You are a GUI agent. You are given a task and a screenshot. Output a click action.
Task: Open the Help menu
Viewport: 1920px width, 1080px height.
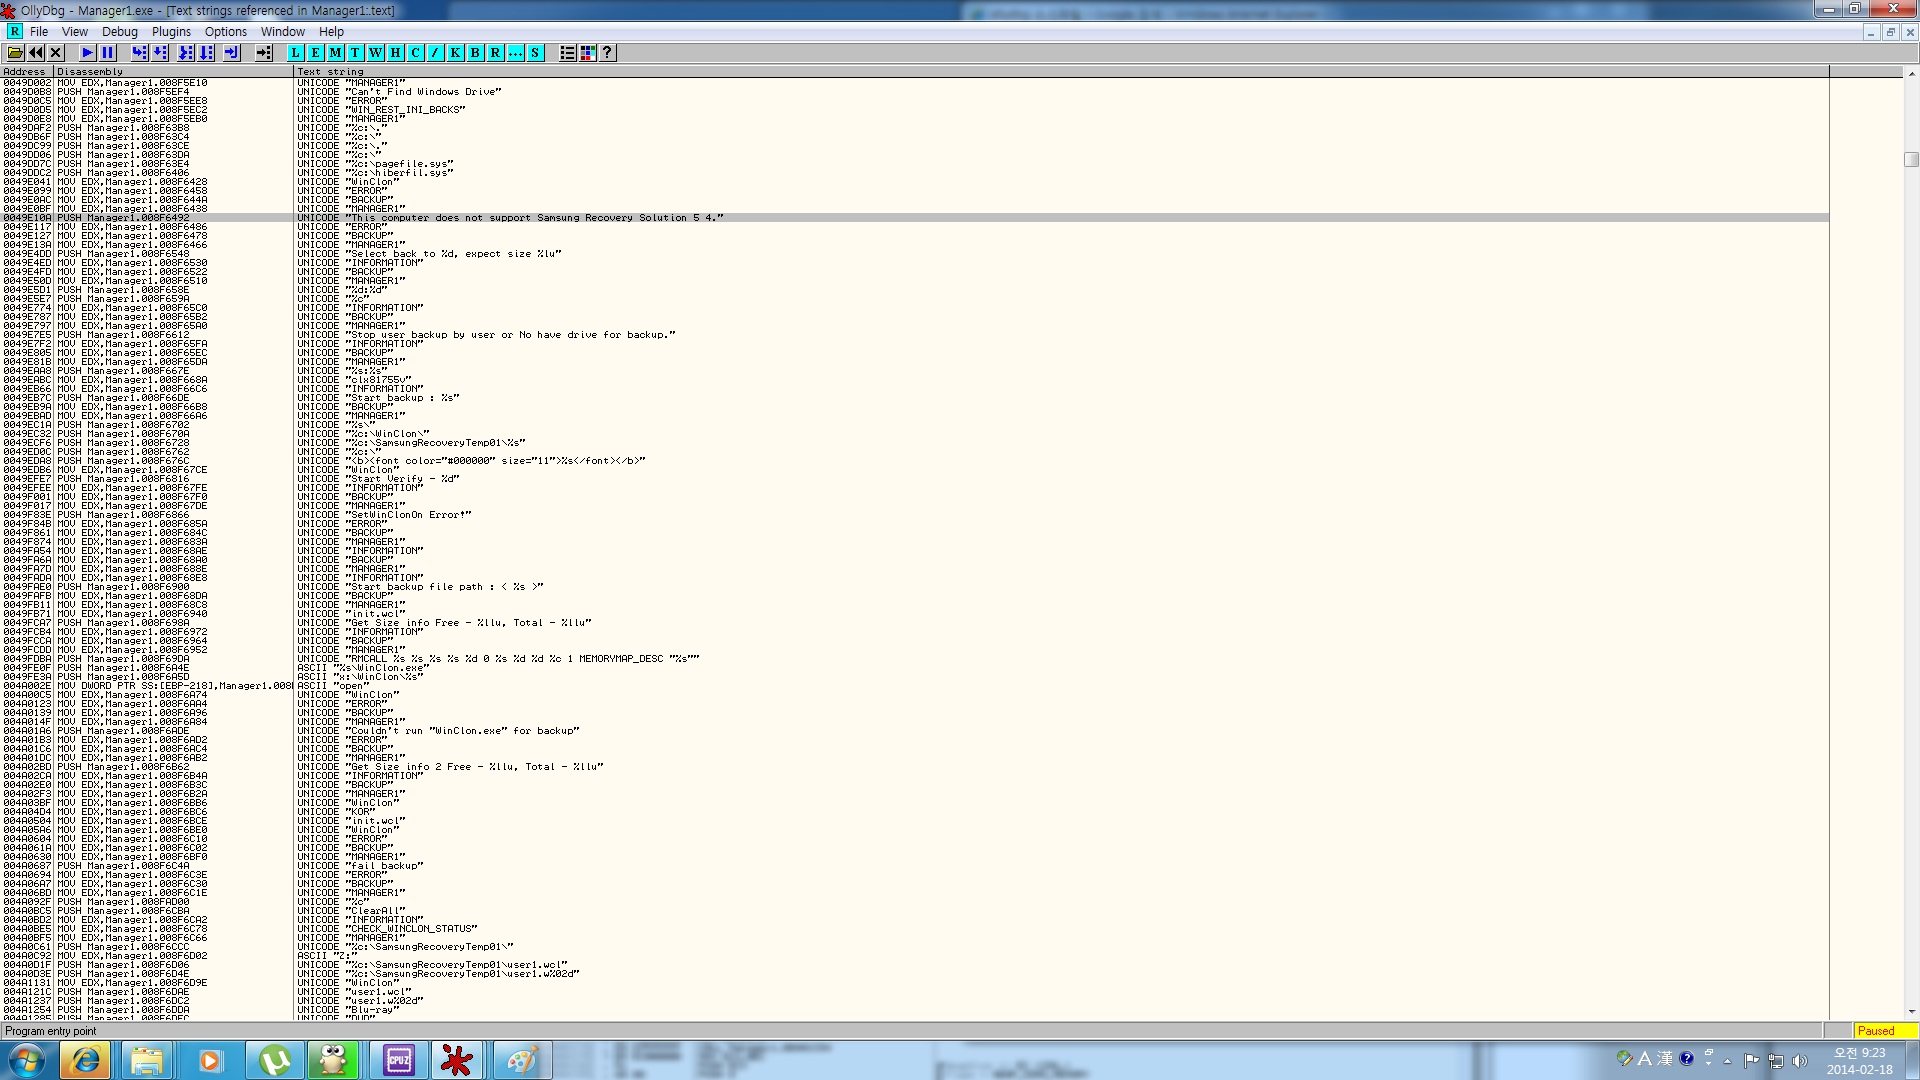pos(331,32)
